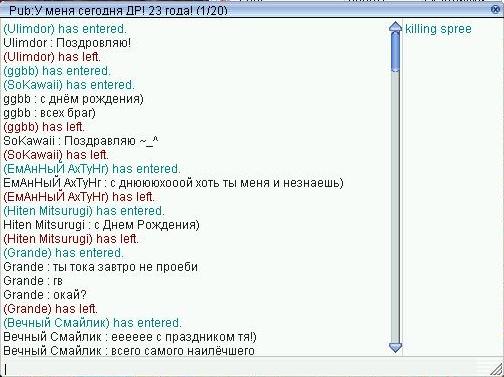Click the line "(Grande) has left."
This screenshot has width=504, height=377.
50,309
